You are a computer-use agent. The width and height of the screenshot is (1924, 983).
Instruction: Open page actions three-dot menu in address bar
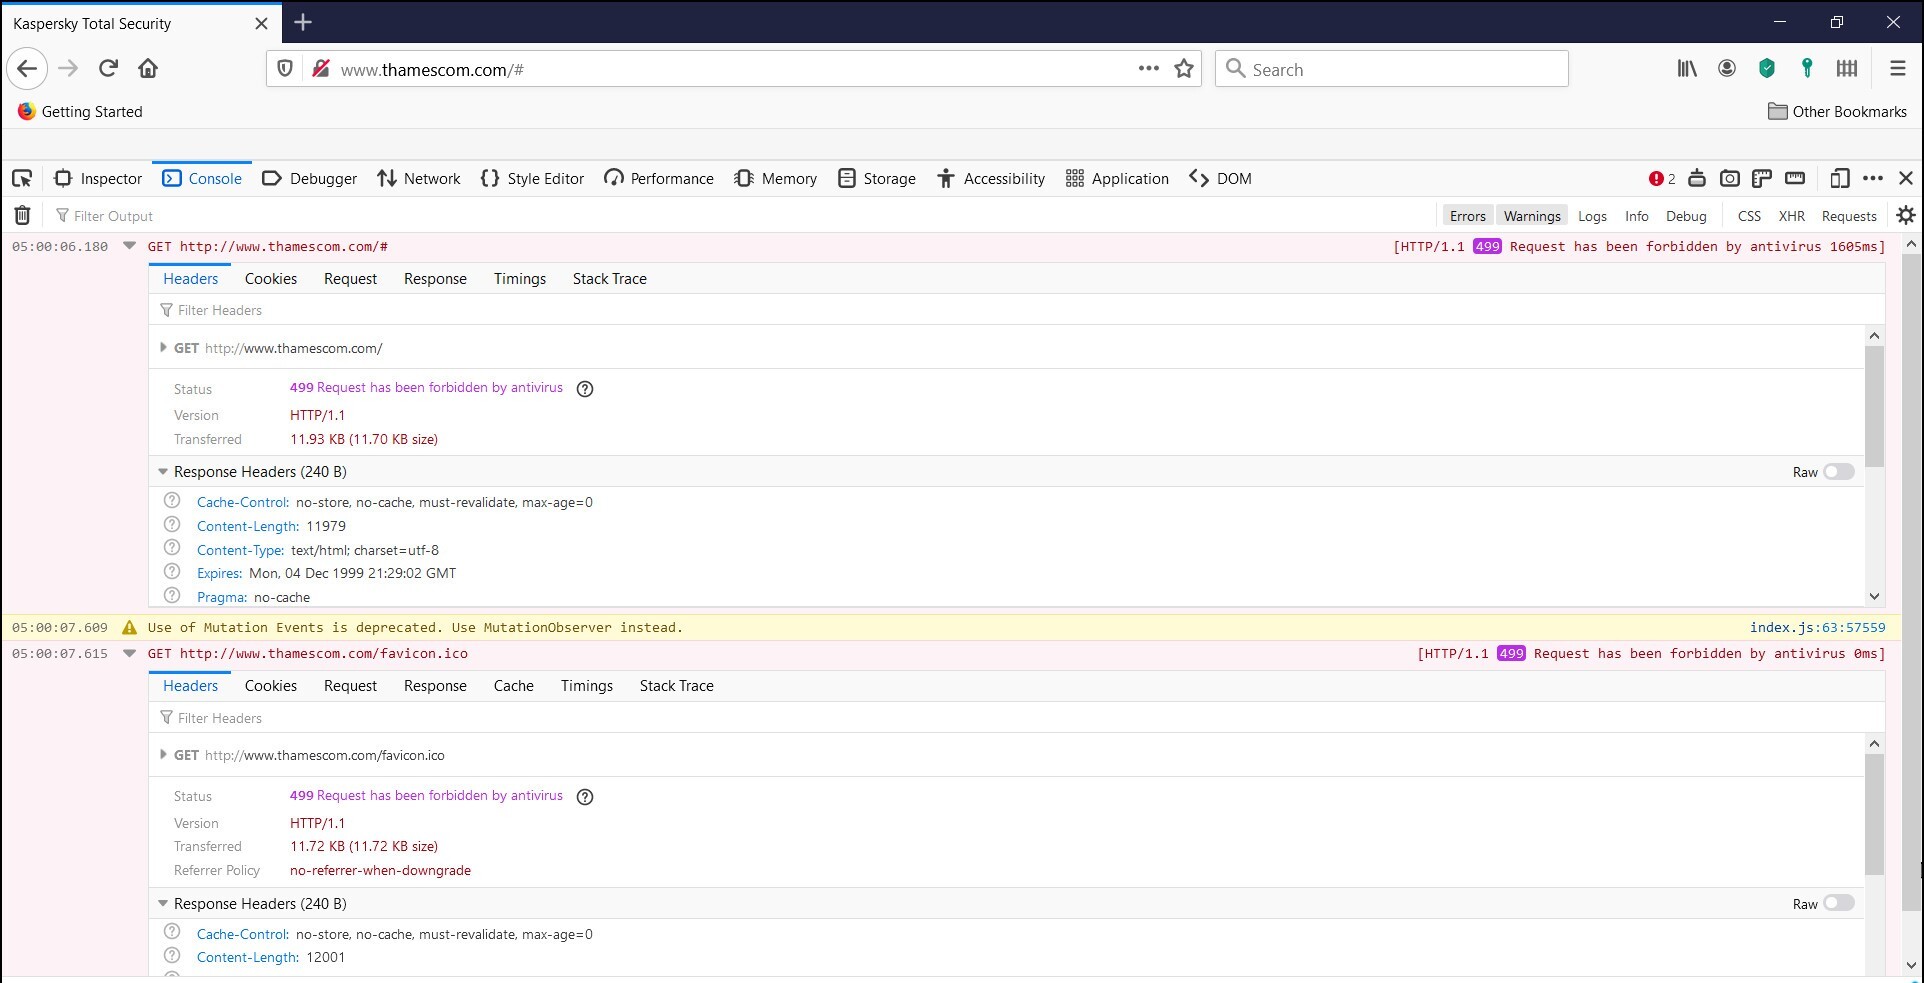(1148, 69)
